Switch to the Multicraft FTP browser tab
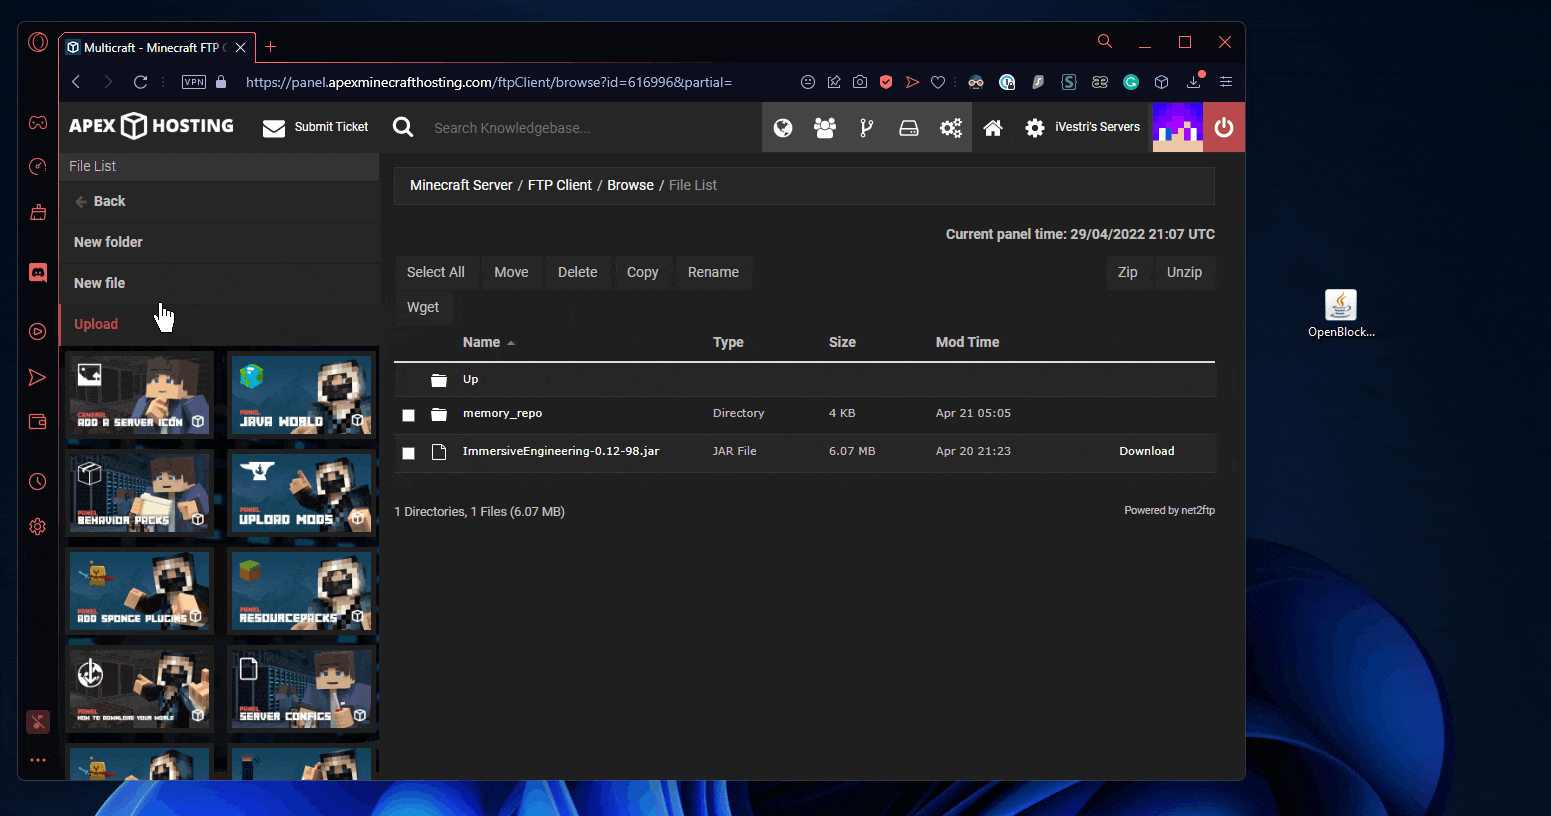The height and width of the screenshot is (816, 1551). [x=150, y=46]
